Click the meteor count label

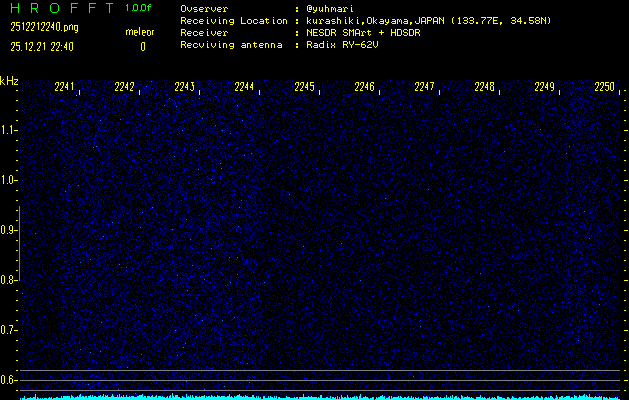[139, 32]
